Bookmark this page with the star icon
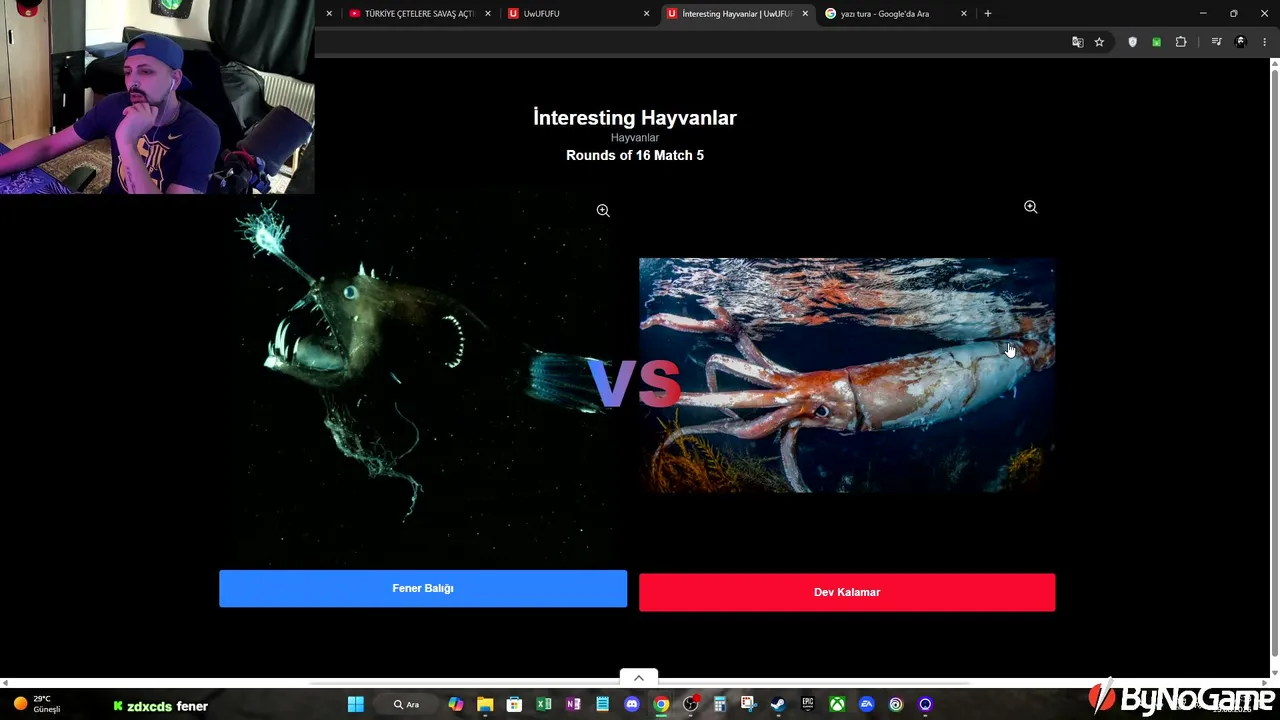Image resolution: width=1280 pixels, height=720 pixels. [x=1099, y=42]
